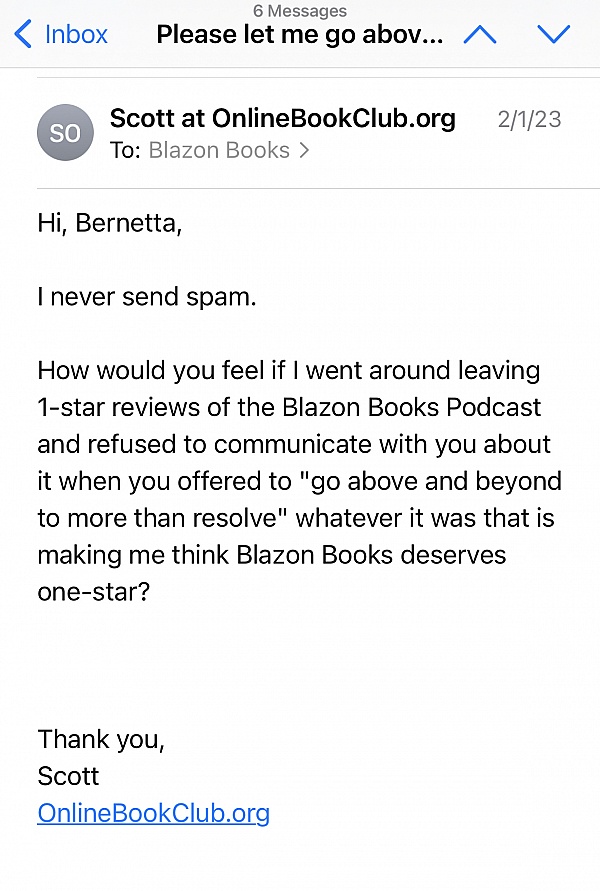Tap the "Thank you," sign-off line
Screen dimensions: 600x891
(101, 740)
